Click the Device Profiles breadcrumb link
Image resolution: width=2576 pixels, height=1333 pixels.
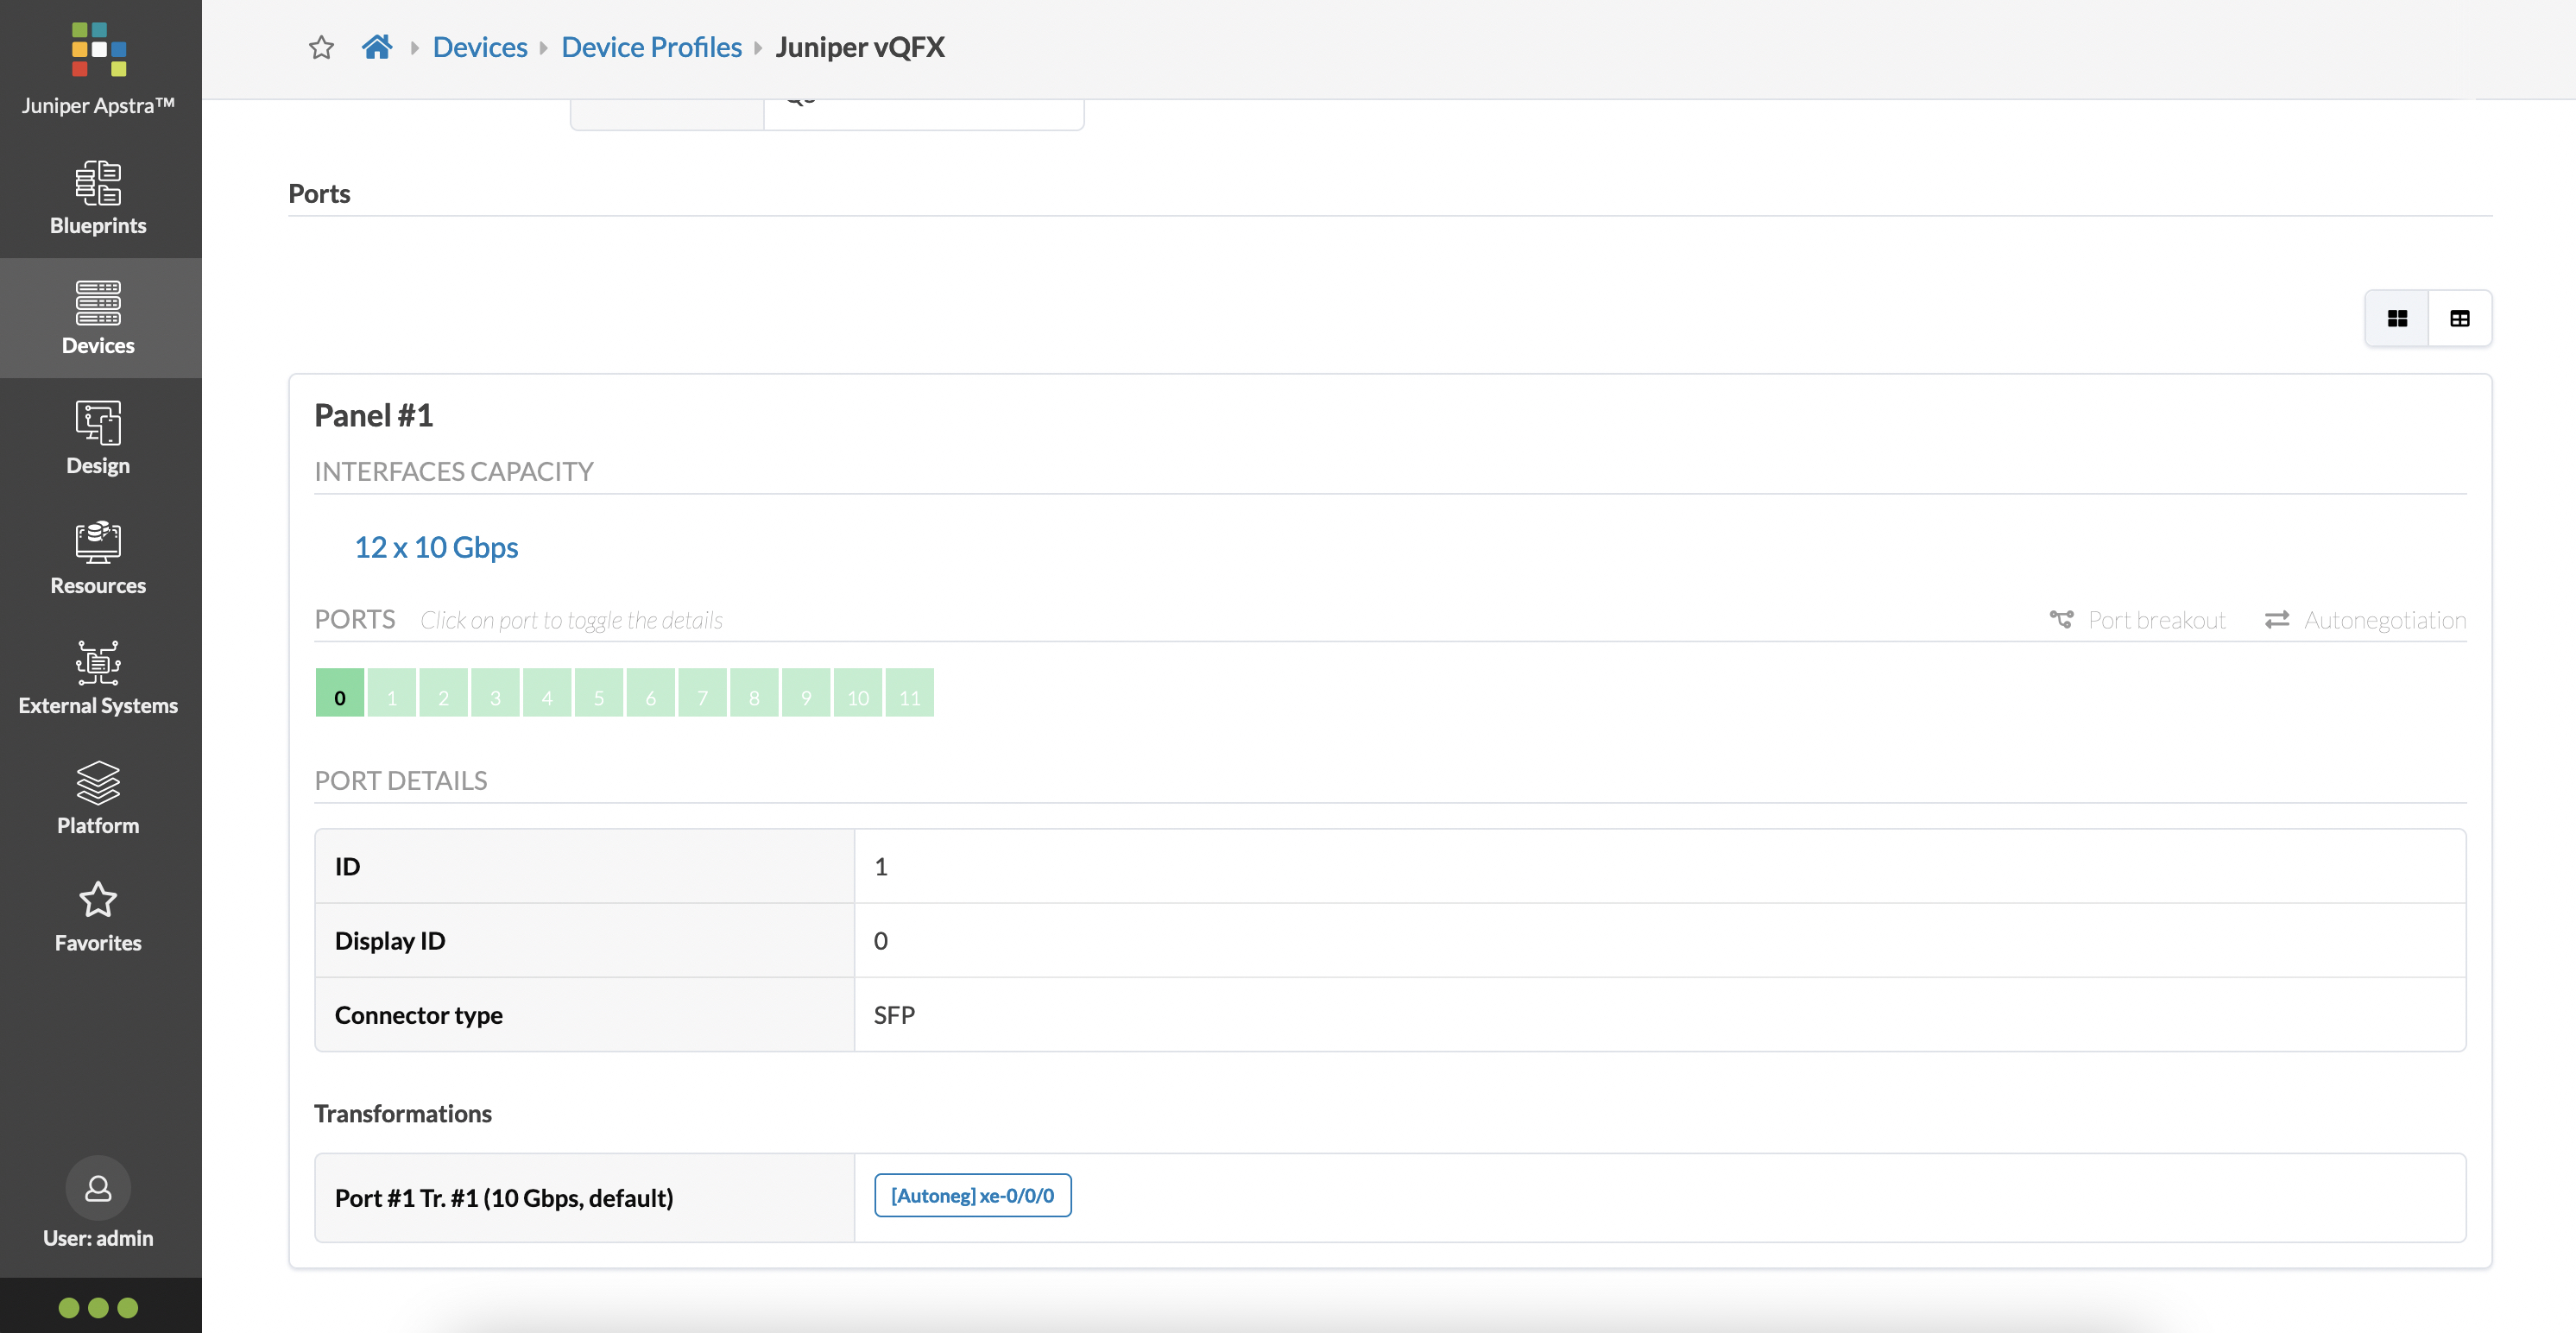652,47
